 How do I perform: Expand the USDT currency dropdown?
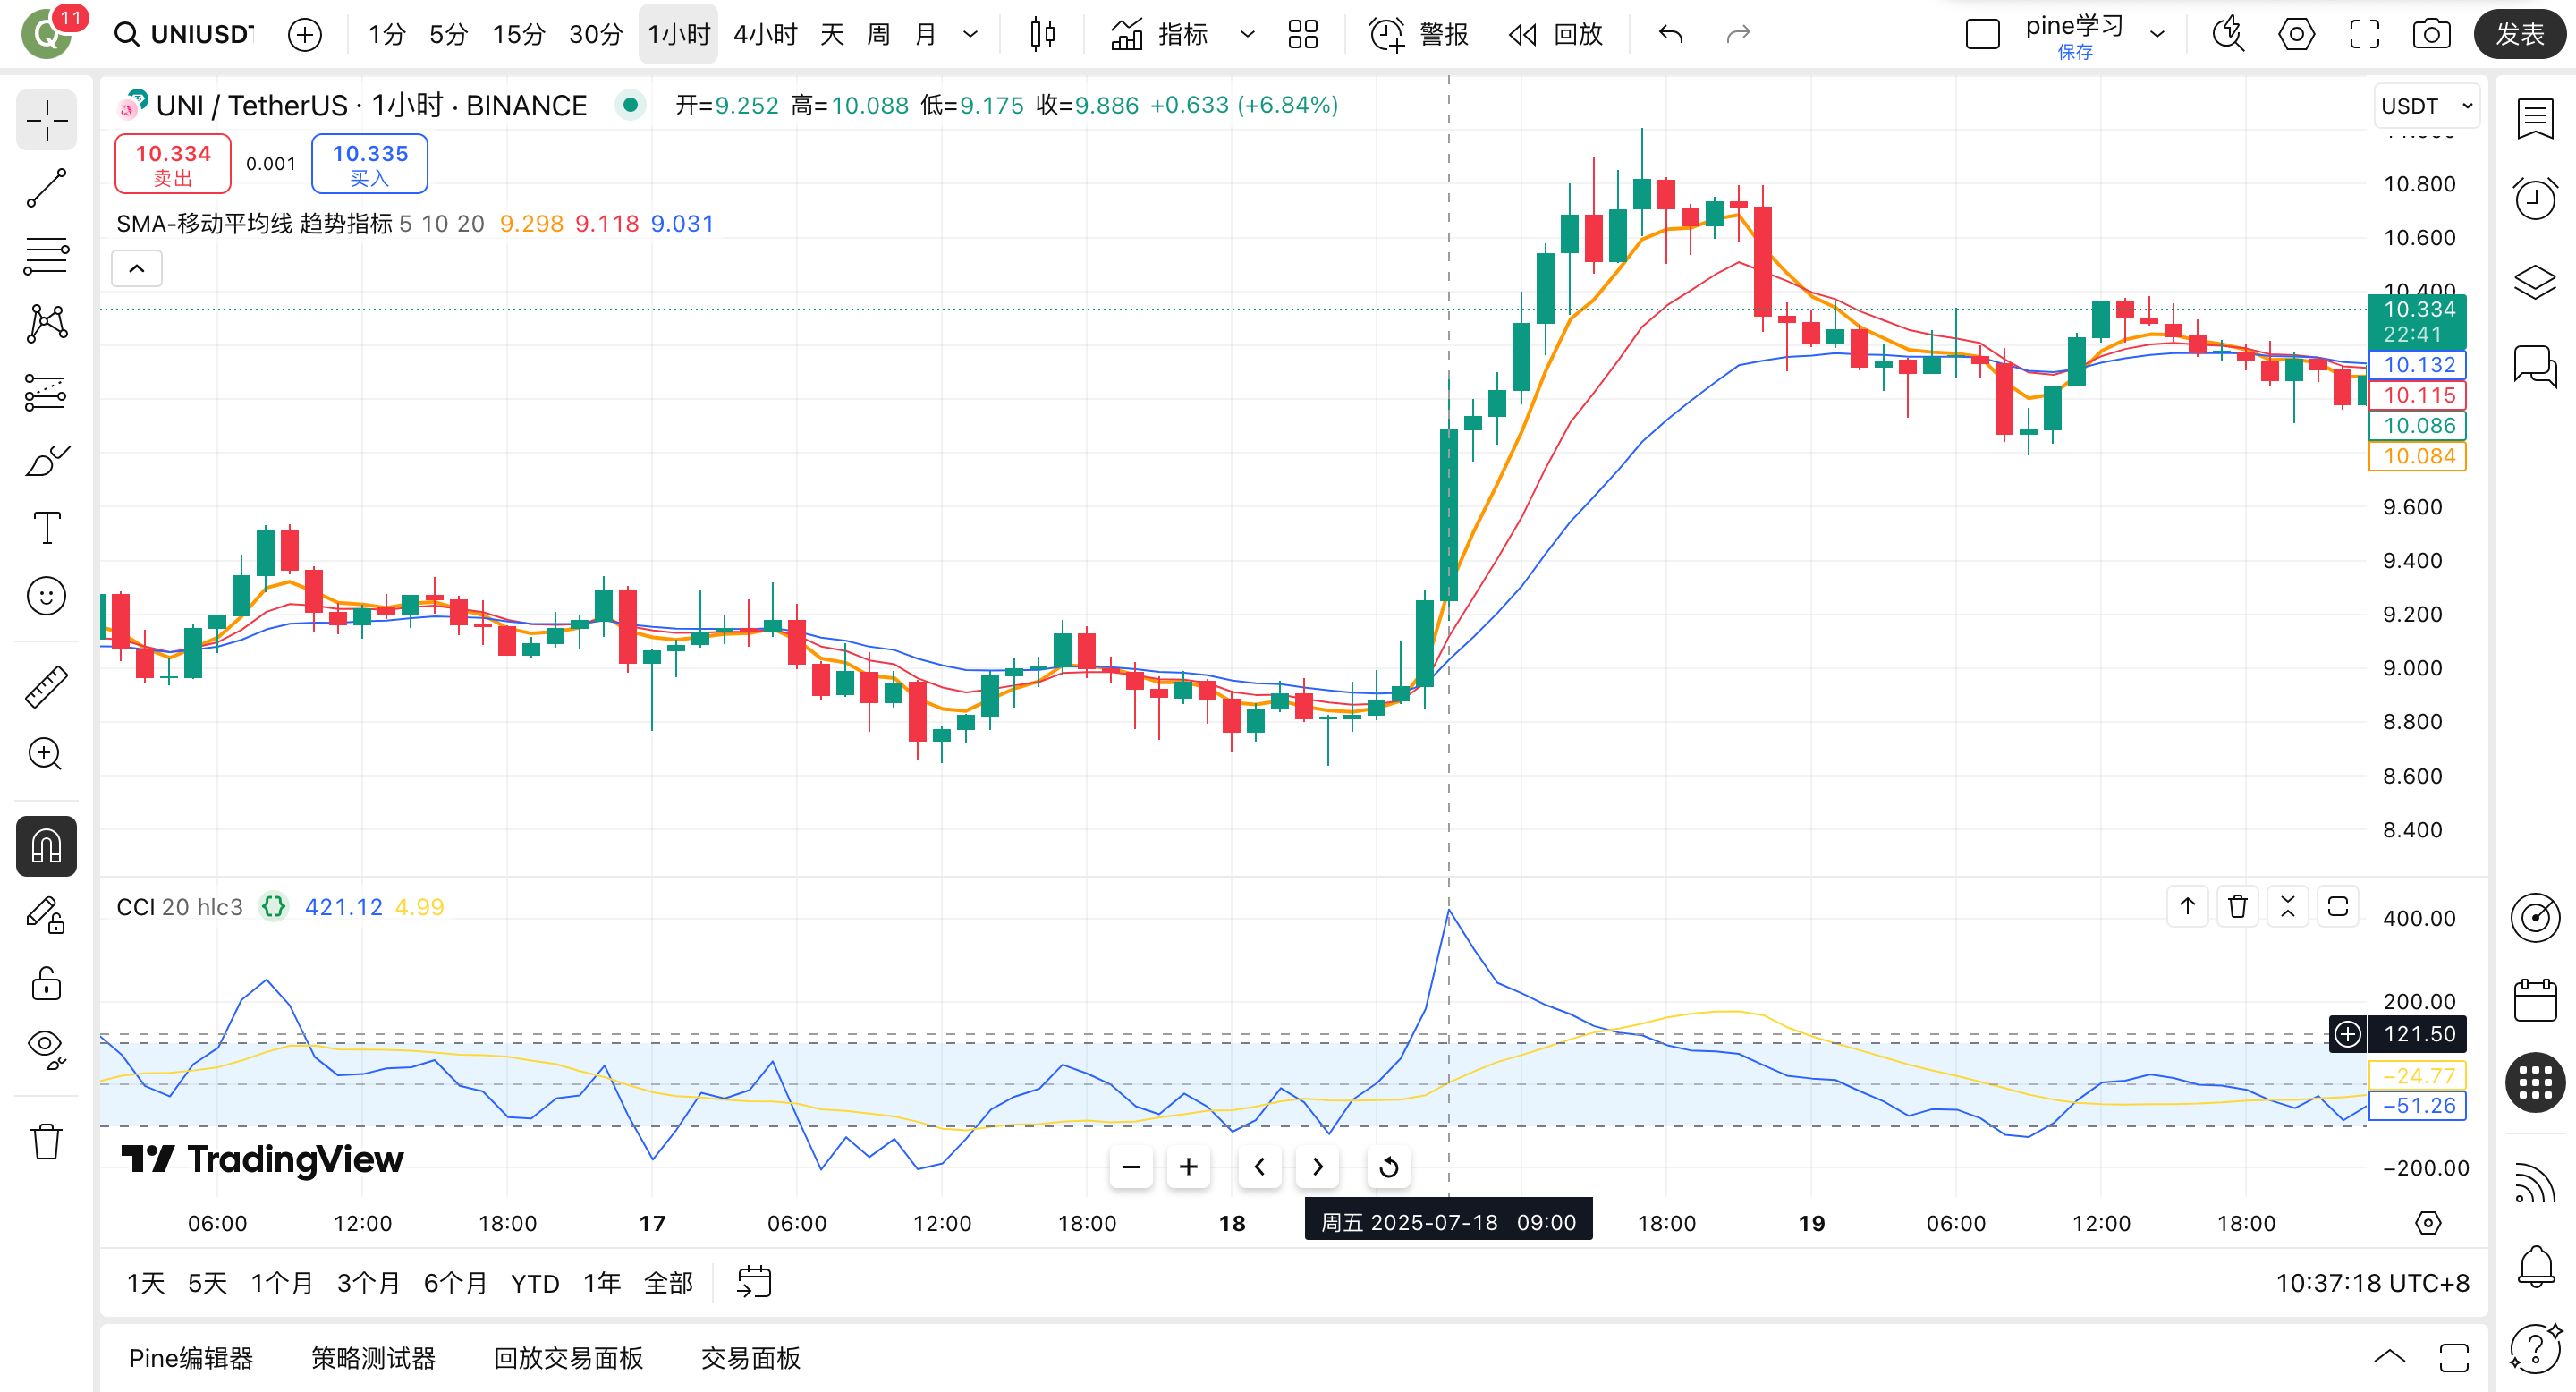(x=2426, y=106)
